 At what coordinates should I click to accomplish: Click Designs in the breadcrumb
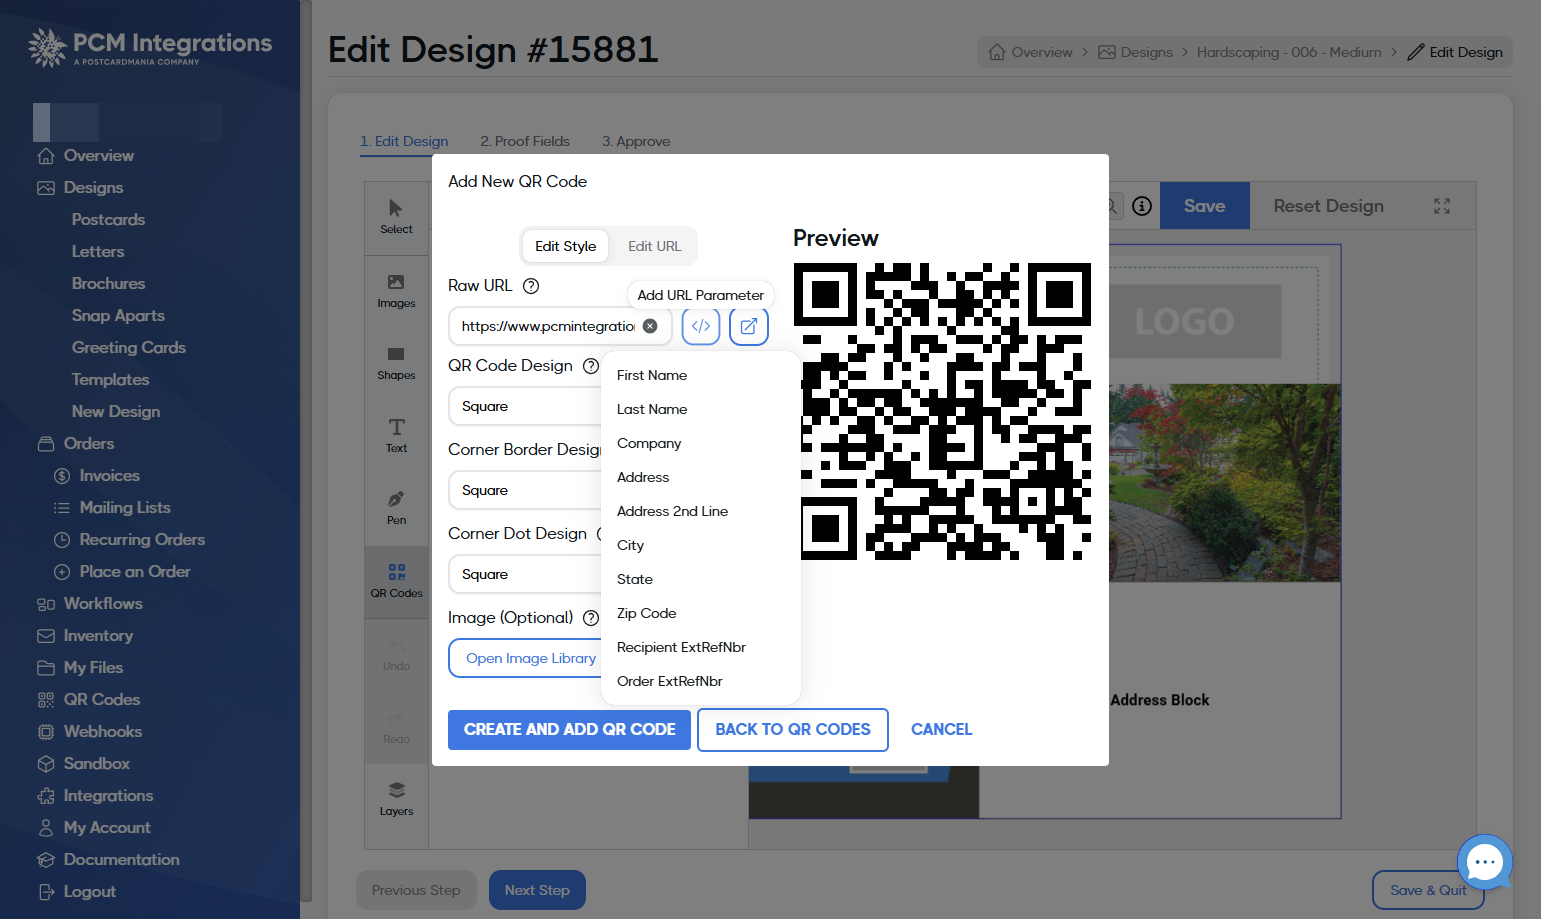1135,52
